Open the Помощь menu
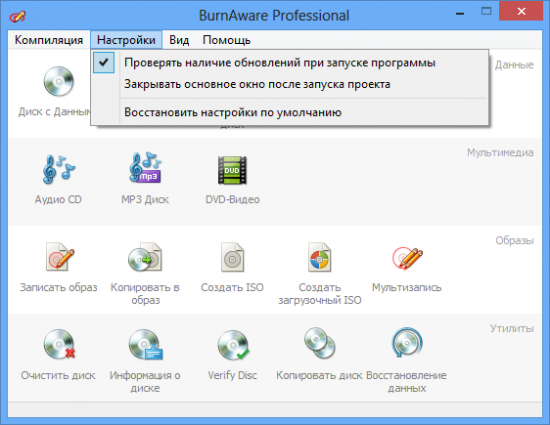The width and height of the screenshot is (550, 425). (227, 40)
